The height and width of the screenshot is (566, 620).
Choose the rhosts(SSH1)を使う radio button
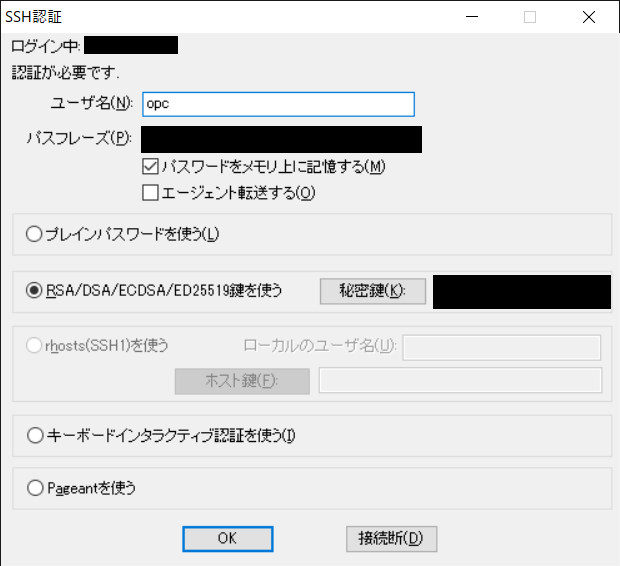[35, 346]
